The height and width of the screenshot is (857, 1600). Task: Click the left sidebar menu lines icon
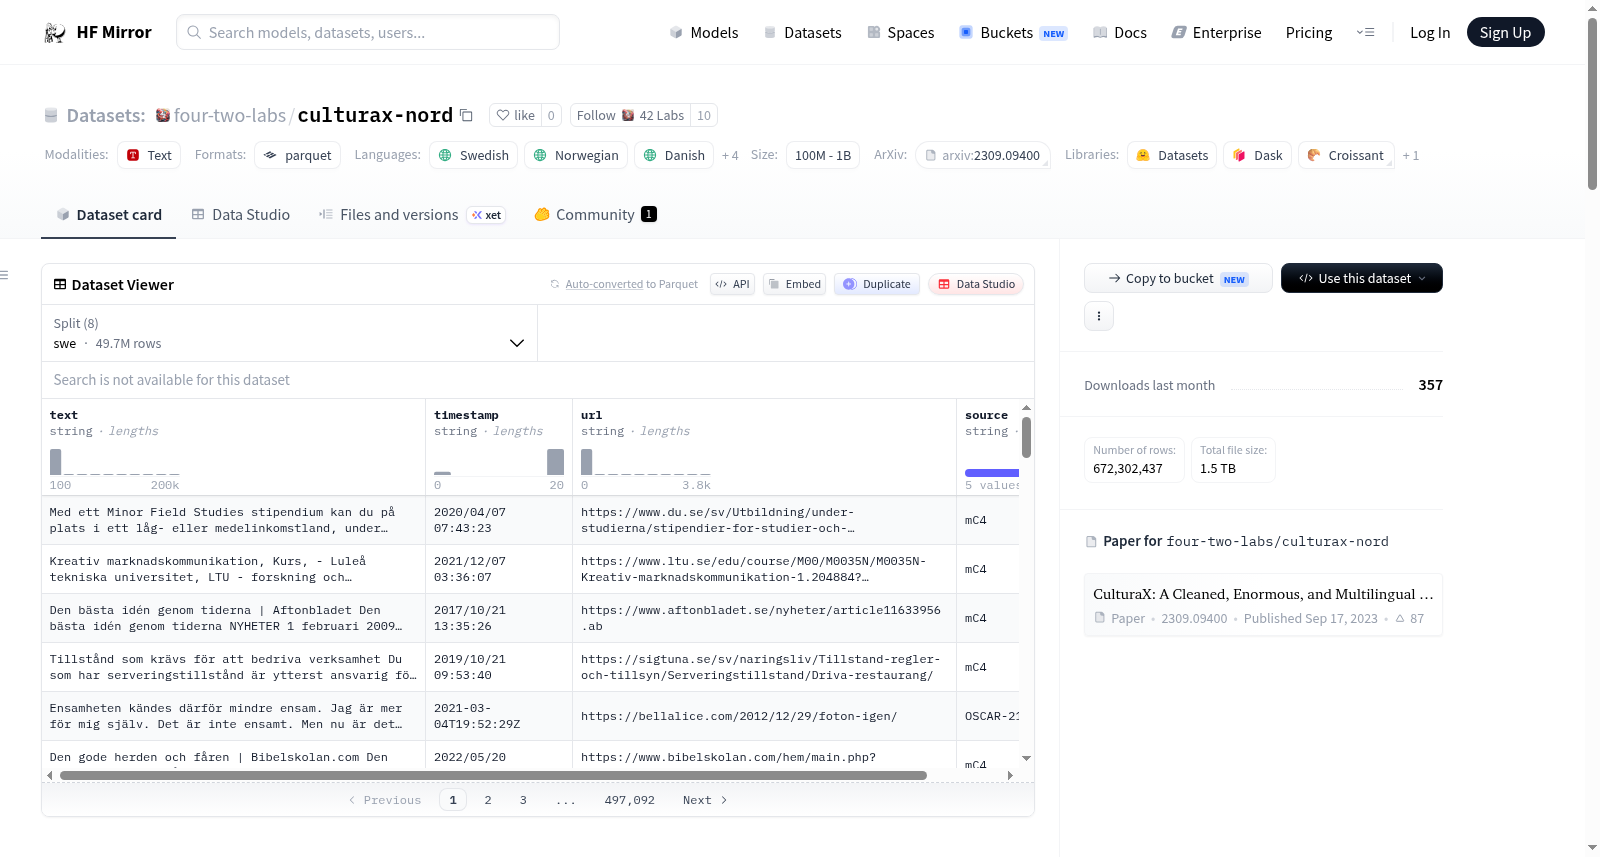click(x=4, y=275)
